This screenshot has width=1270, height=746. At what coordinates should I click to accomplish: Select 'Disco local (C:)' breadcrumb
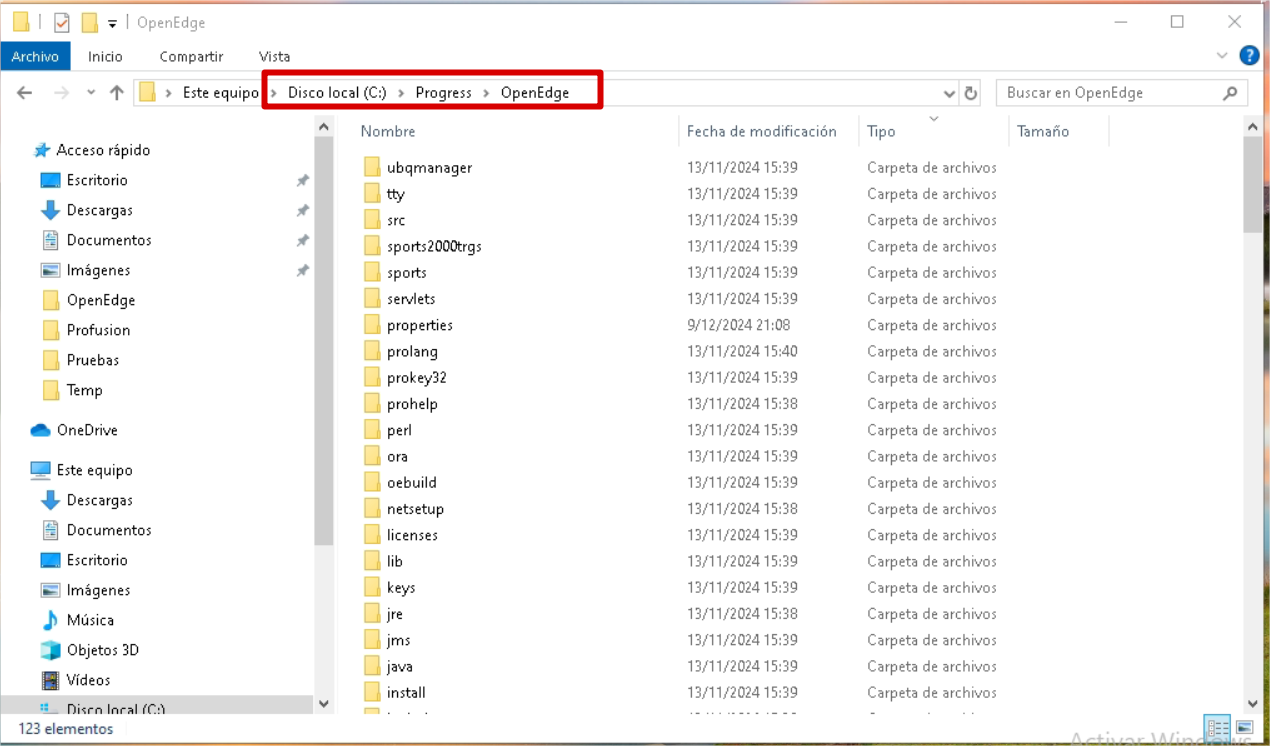337,93
